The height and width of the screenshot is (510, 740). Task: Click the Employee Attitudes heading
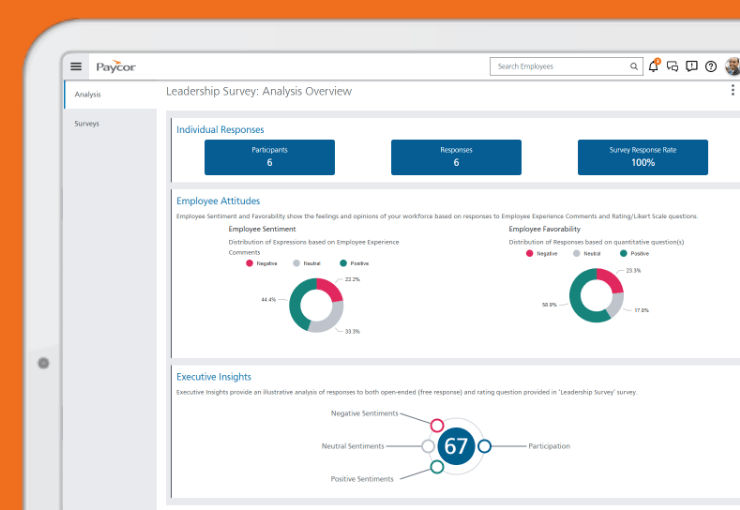tap(218, 201)
